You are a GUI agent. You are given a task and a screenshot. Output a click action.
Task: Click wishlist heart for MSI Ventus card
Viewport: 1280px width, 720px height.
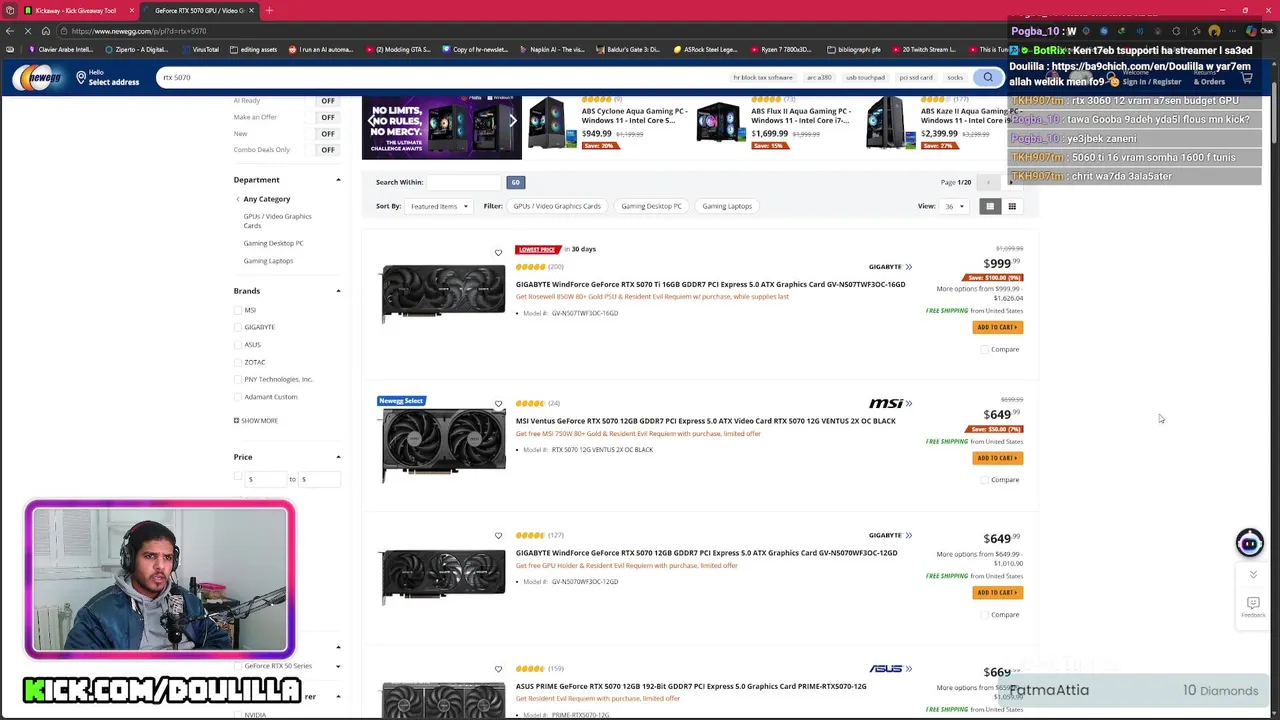point(498,404)
